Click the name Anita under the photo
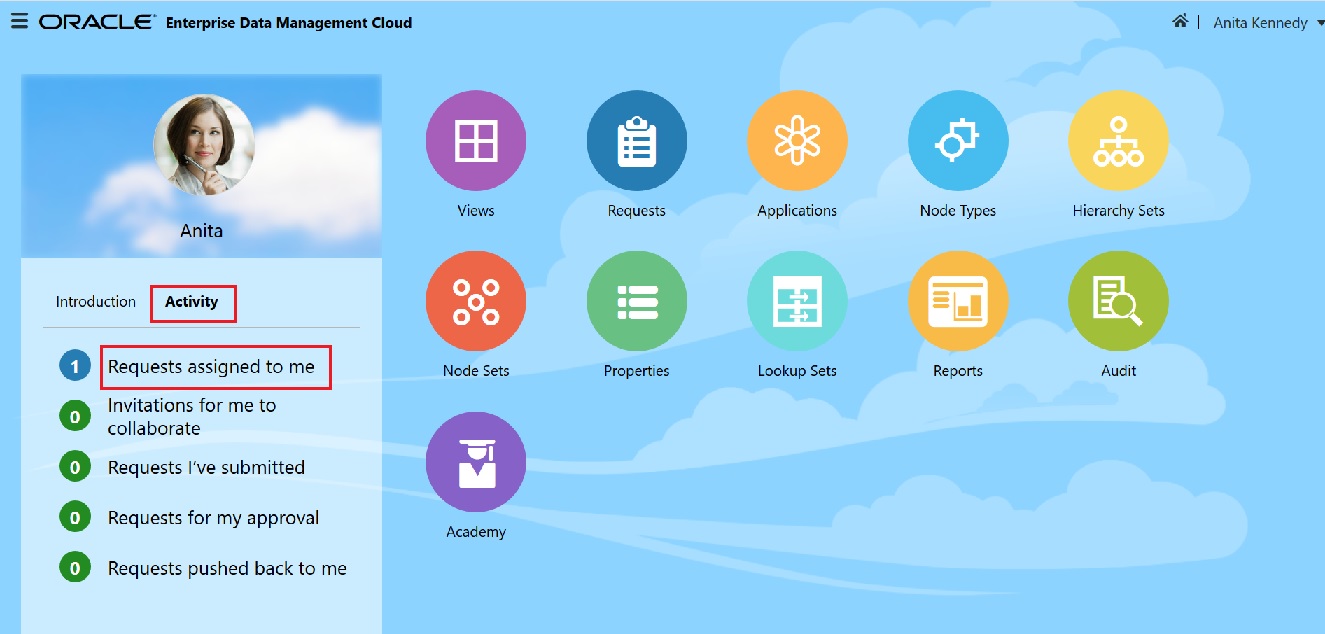This screenshot has width=1325, height=634. (202, 230)
